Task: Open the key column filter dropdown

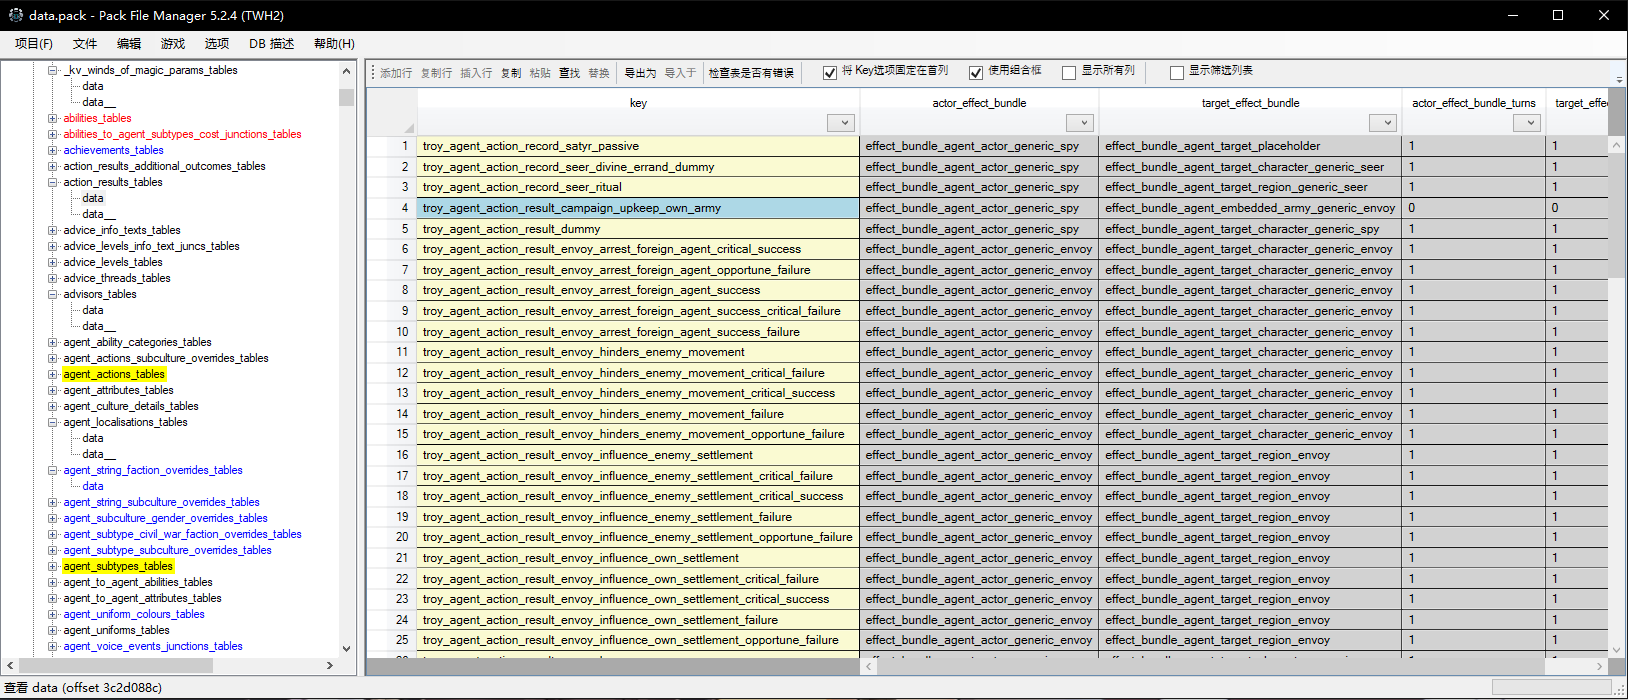Action: [843, 123]
